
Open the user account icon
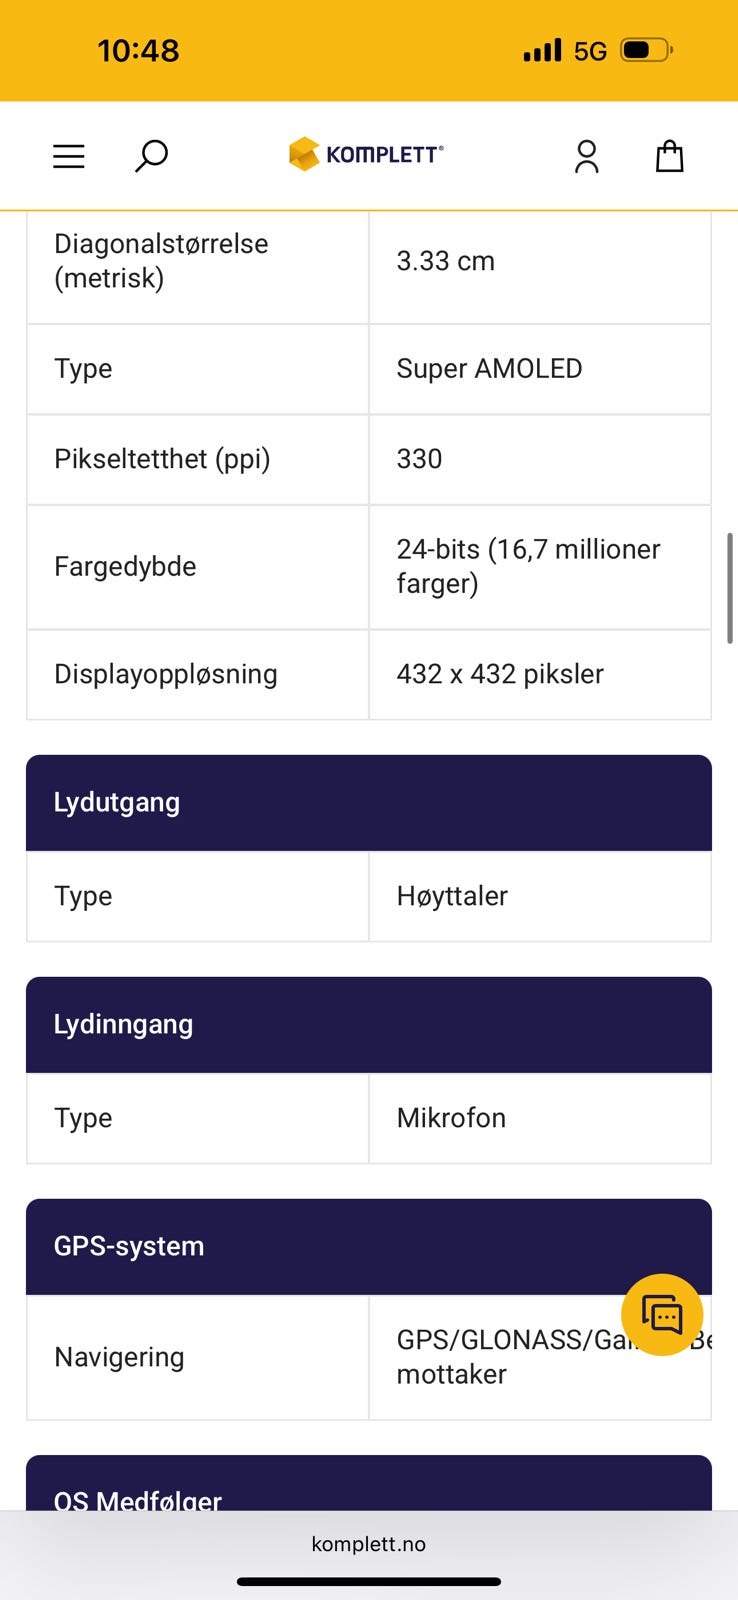(x=586, y=156)
